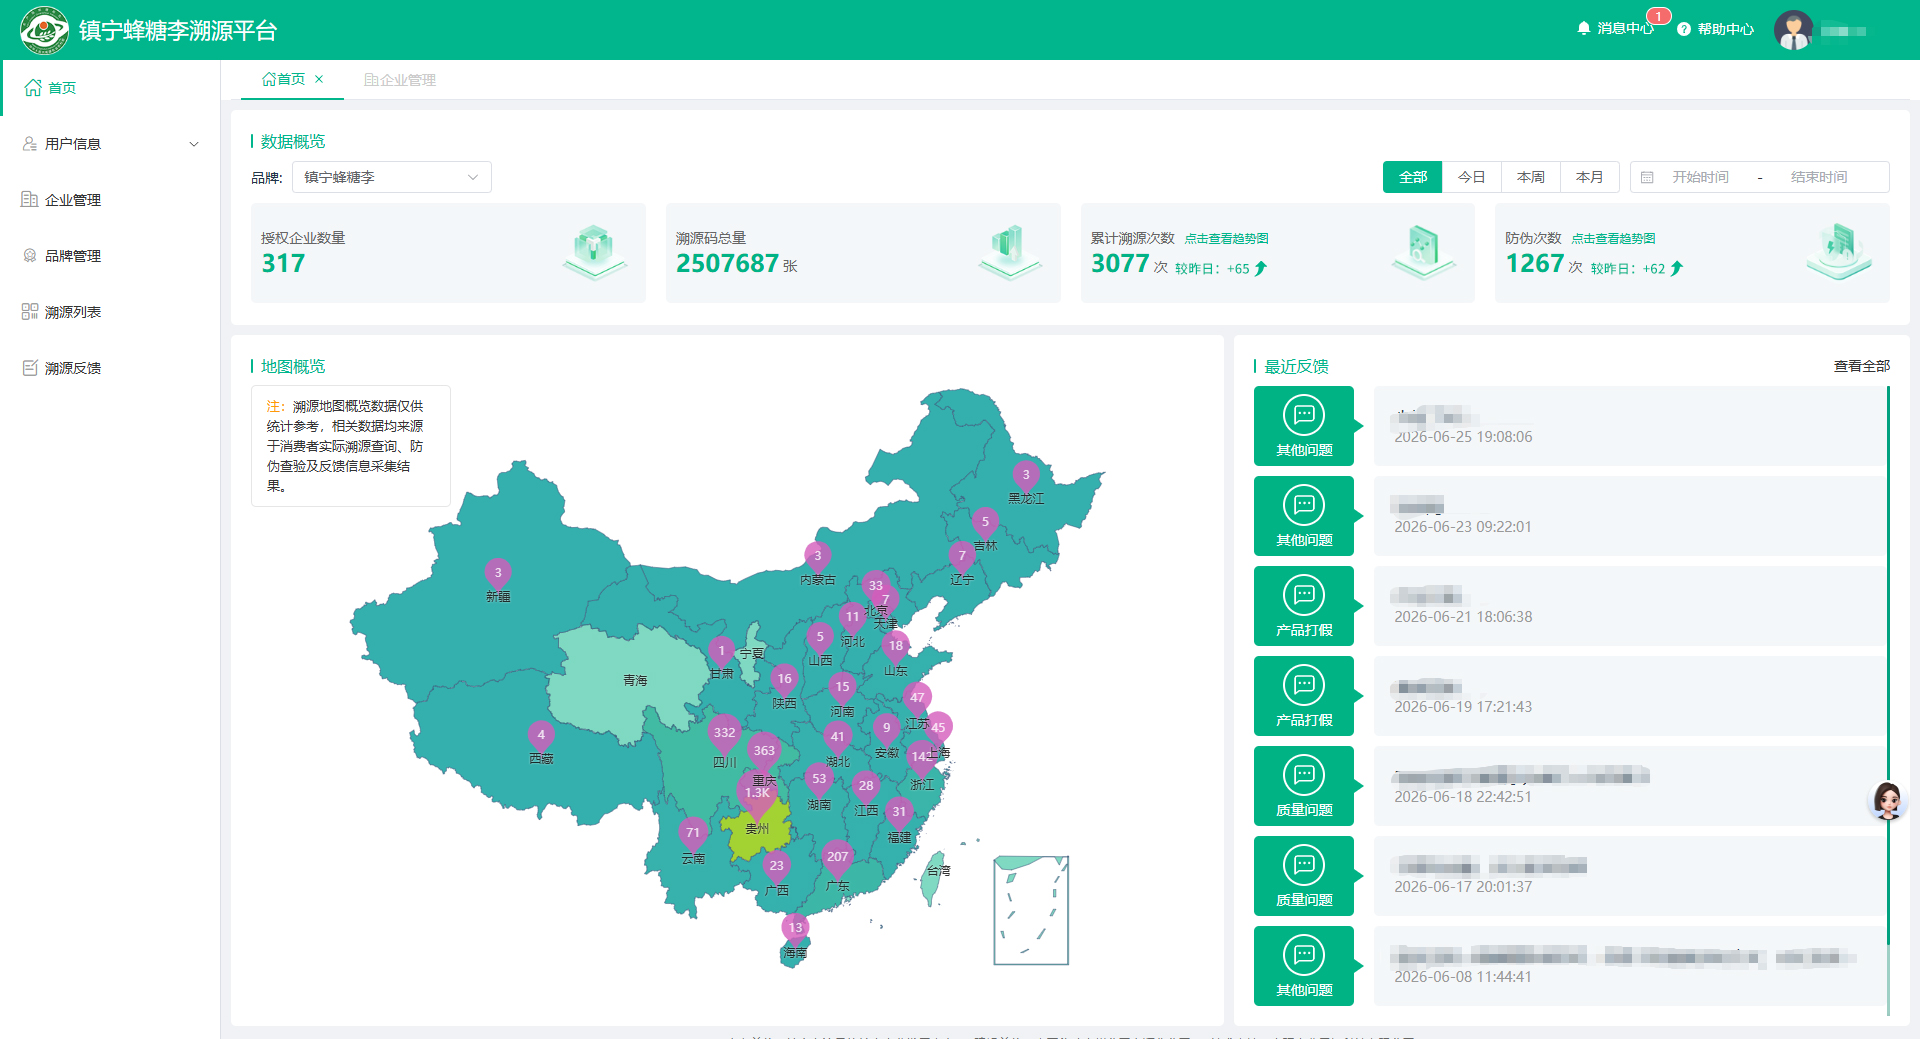Click the 332 marker on 四川
The width and height of the screenshot is (1920, 1039).
coord(724,734)
